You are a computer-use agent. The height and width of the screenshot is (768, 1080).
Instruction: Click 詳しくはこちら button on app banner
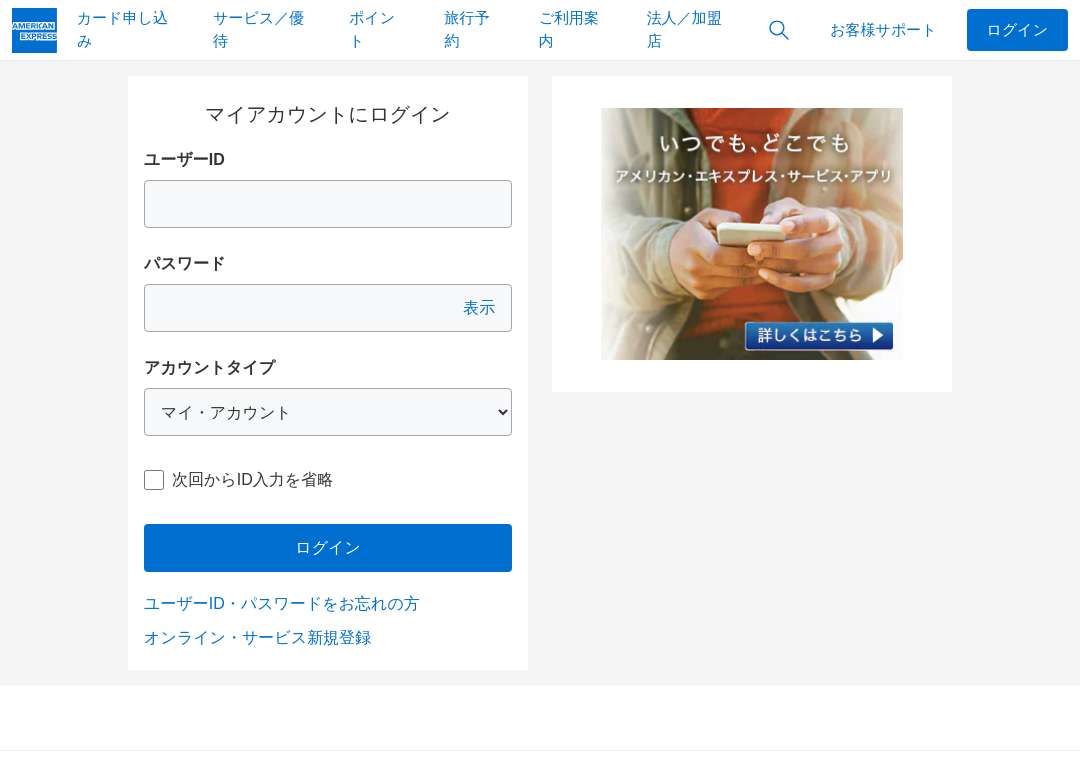point(819,336)
